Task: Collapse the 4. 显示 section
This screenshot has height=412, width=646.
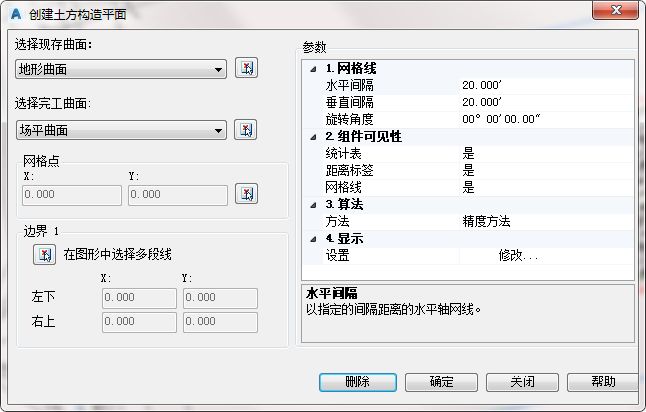Action: [313, 239]
